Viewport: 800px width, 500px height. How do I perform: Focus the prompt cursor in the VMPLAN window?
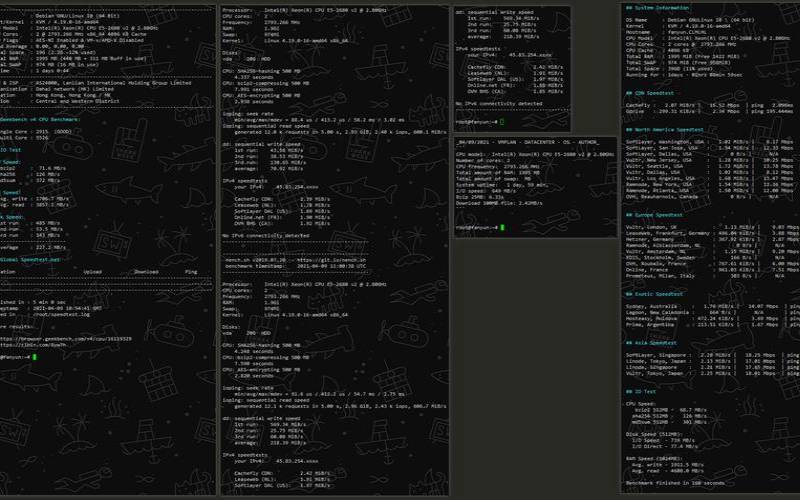click(x=502, y=227)
